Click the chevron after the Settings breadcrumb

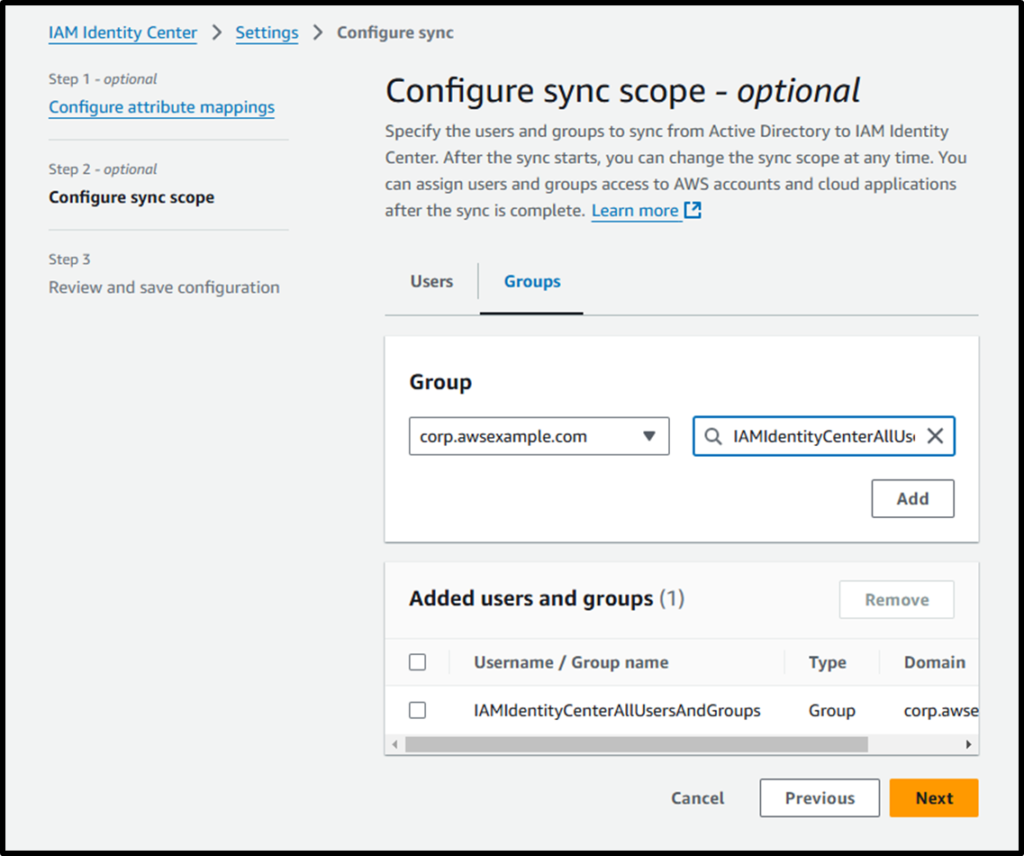click(316, 32)
